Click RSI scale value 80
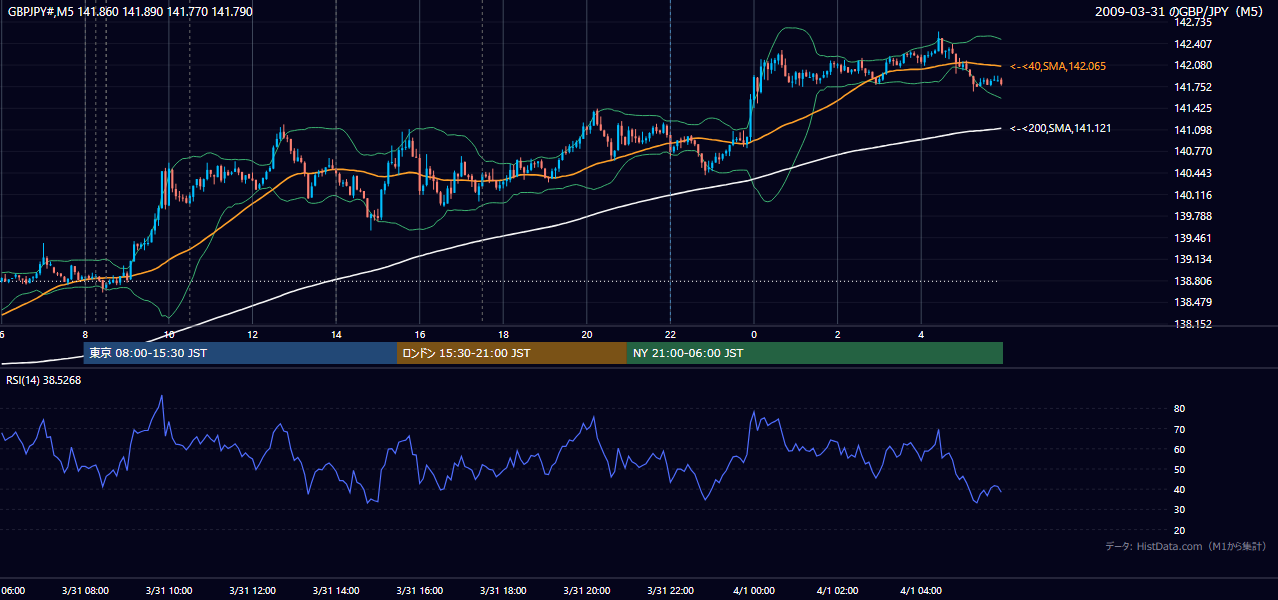Screen dimensions: 1278x600 click(x=1179, y=409)
